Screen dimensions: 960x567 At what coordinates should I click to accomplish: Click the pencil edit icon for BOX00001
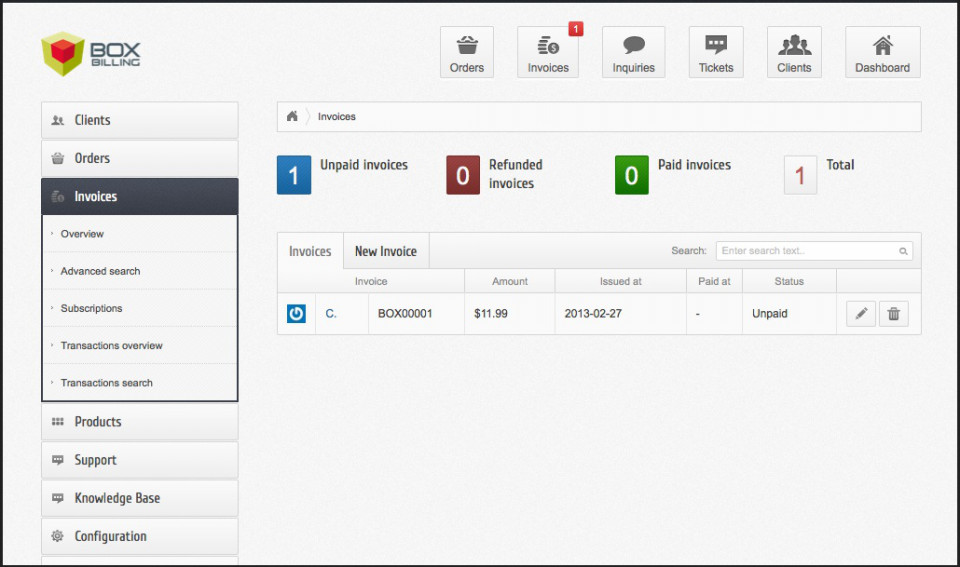[x=860, y=314]
